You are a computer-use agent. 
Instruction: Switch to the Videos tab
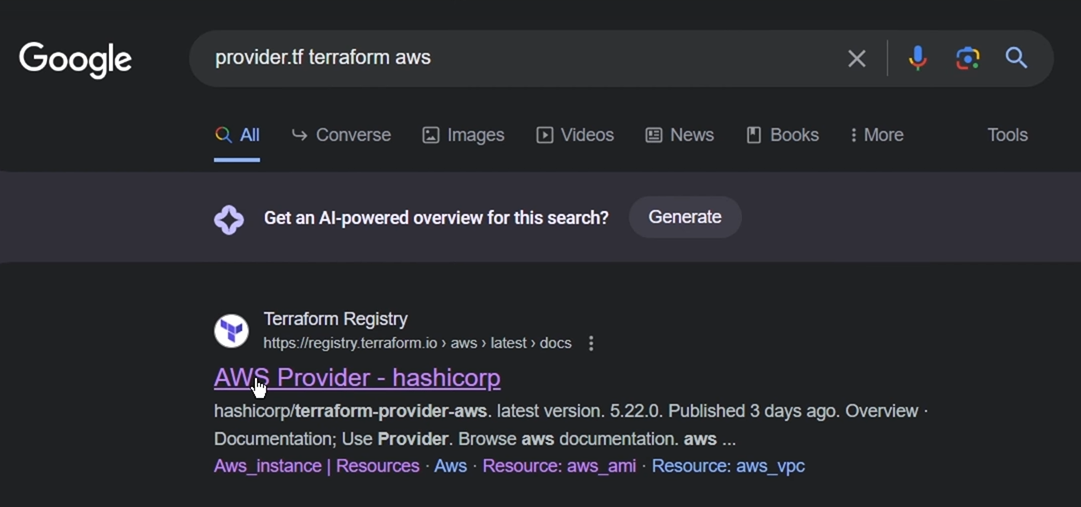click(x=575, y=135)
